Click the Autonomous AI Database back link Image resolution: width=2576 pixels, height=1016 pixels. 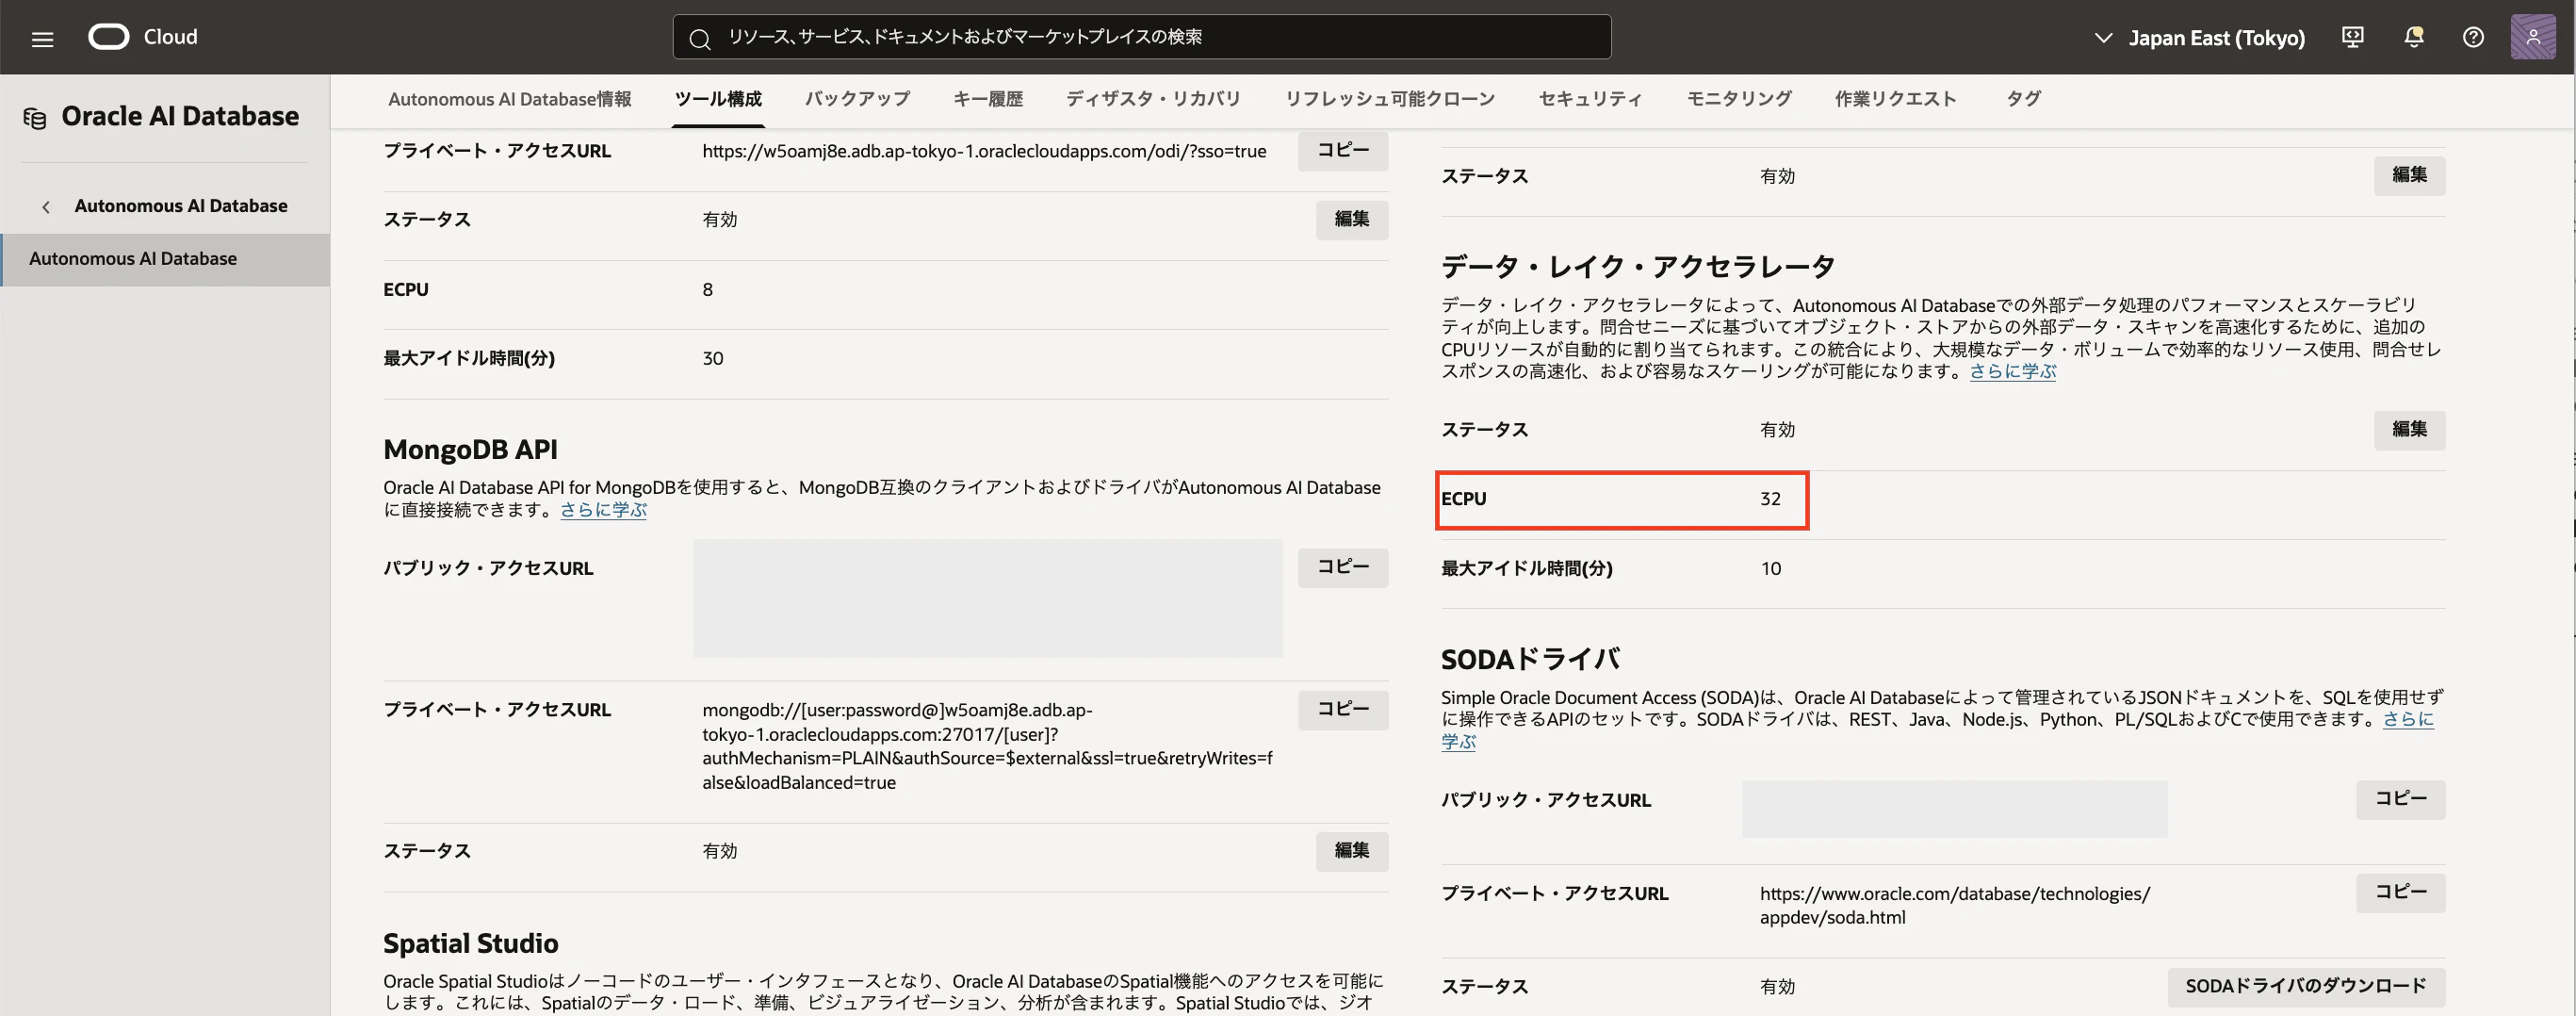pos(181,206)
